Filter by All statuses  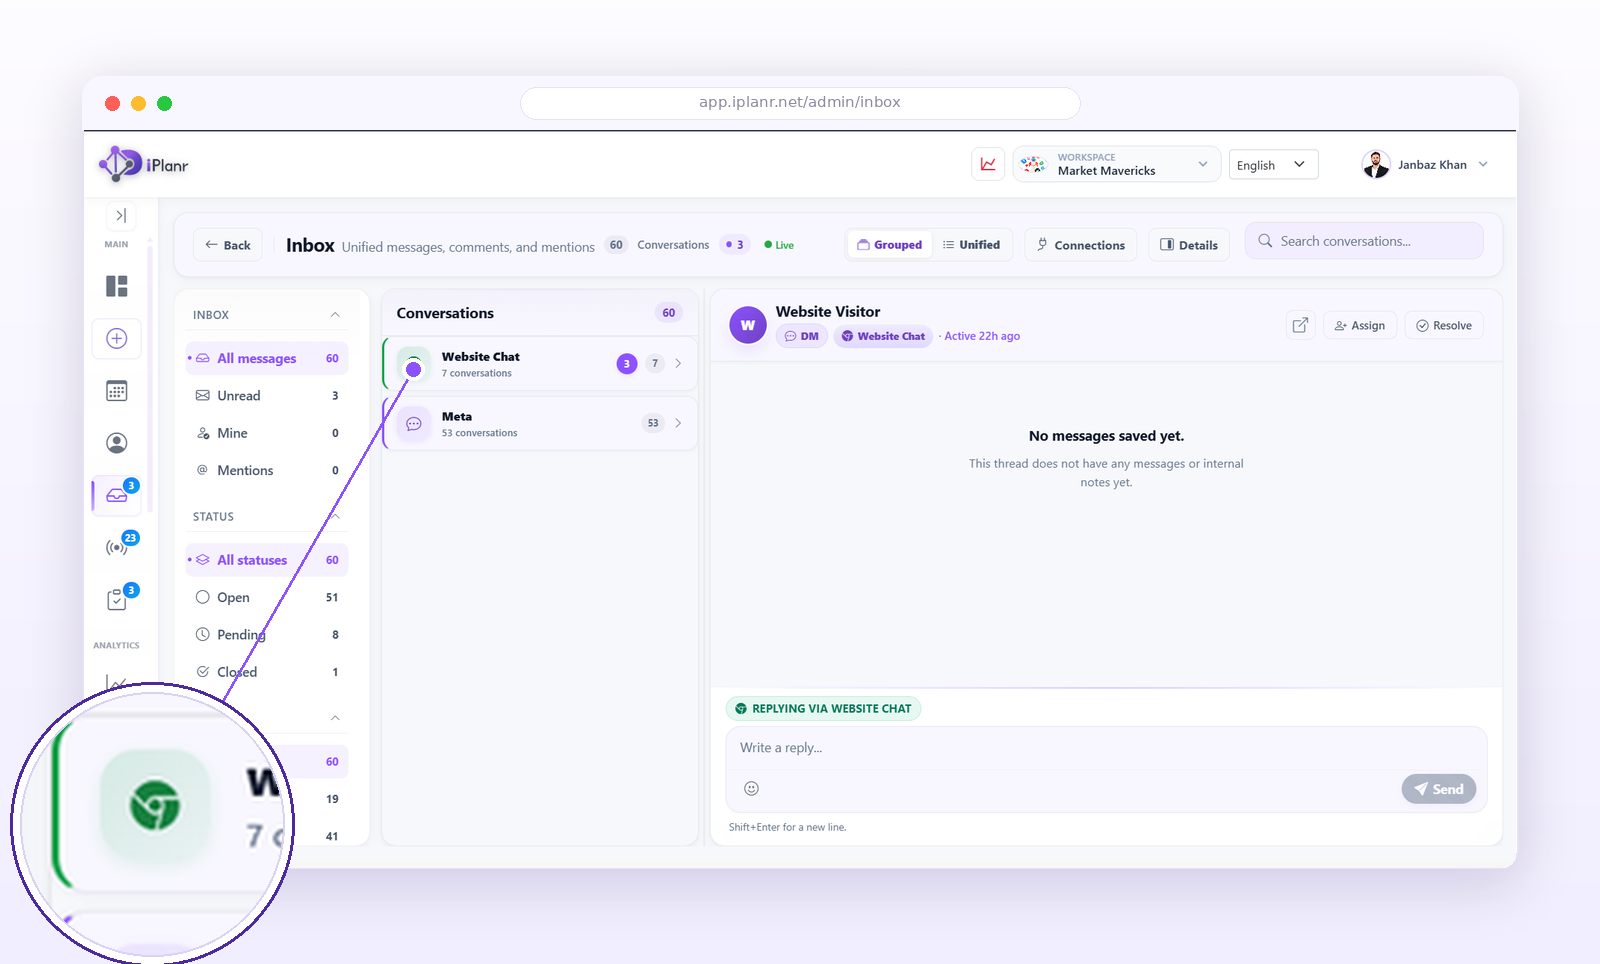[267, 560]
